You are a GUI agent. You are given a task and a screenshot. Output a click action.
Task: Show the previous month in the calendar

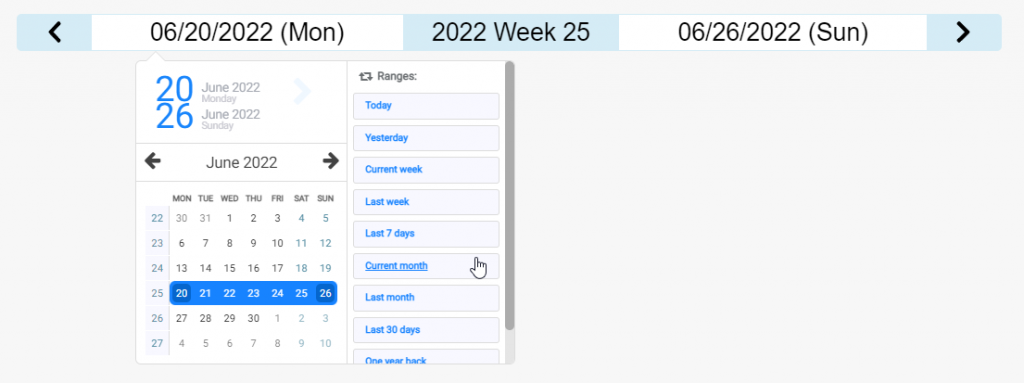(153, 161)
